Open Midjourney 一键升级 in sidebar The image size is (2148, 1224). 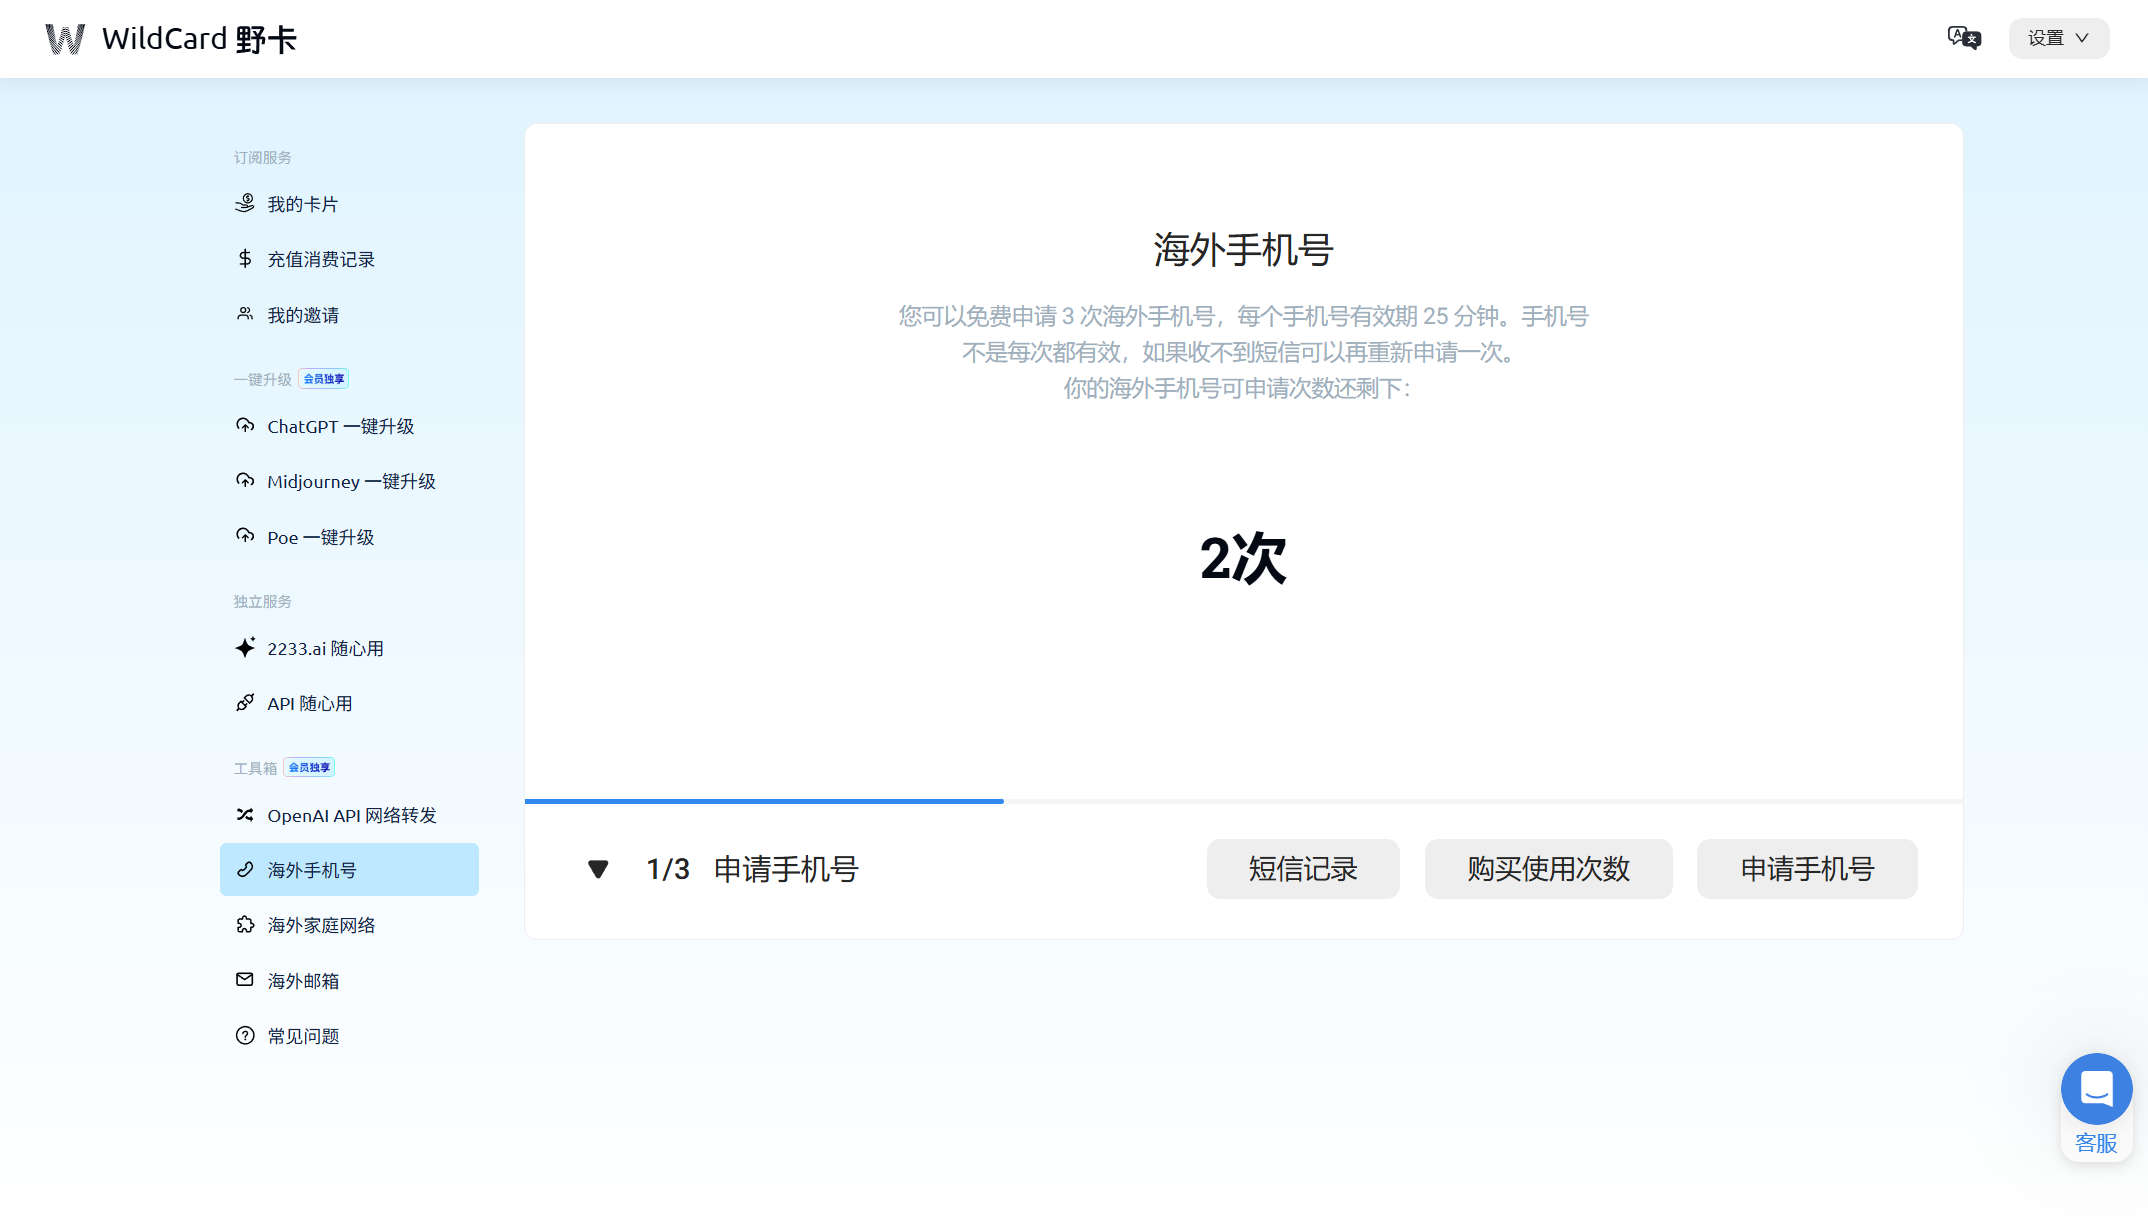click(350, 481)
